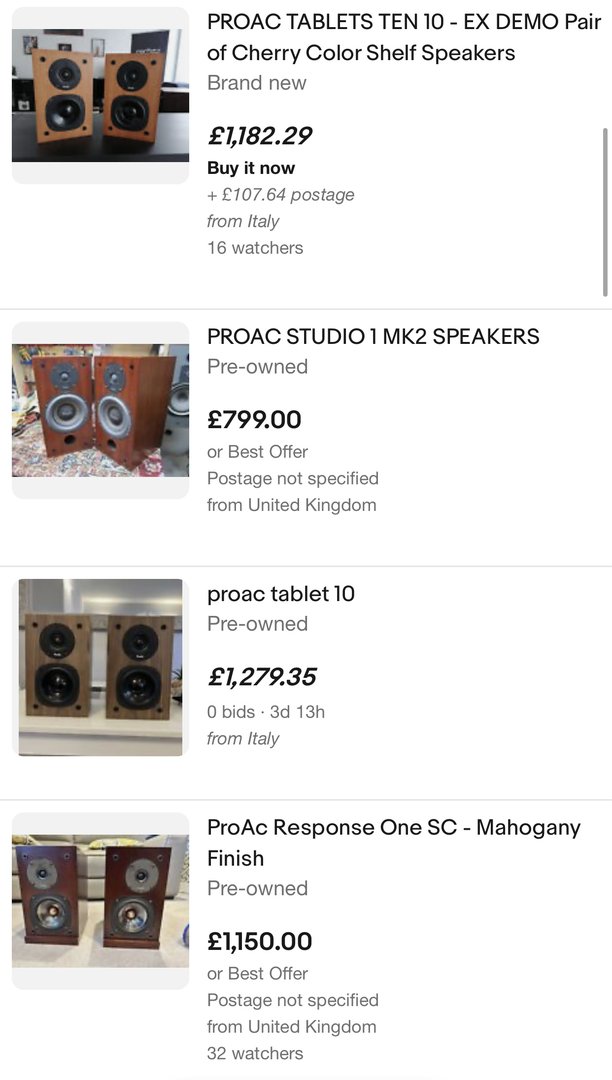Click the + £107.64 postage text
Viewport: 612px width, 1080px height.
(x=281, y=195)
